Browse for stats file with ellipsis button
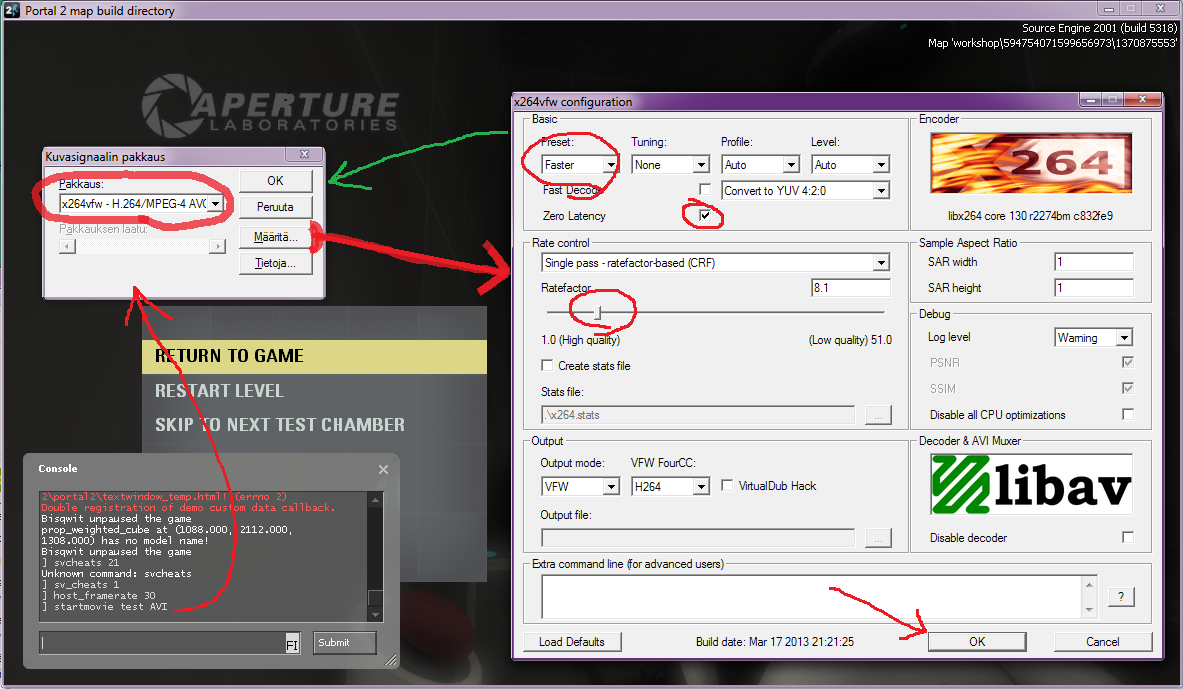1183x689 pixels. [x=878, y=415]
